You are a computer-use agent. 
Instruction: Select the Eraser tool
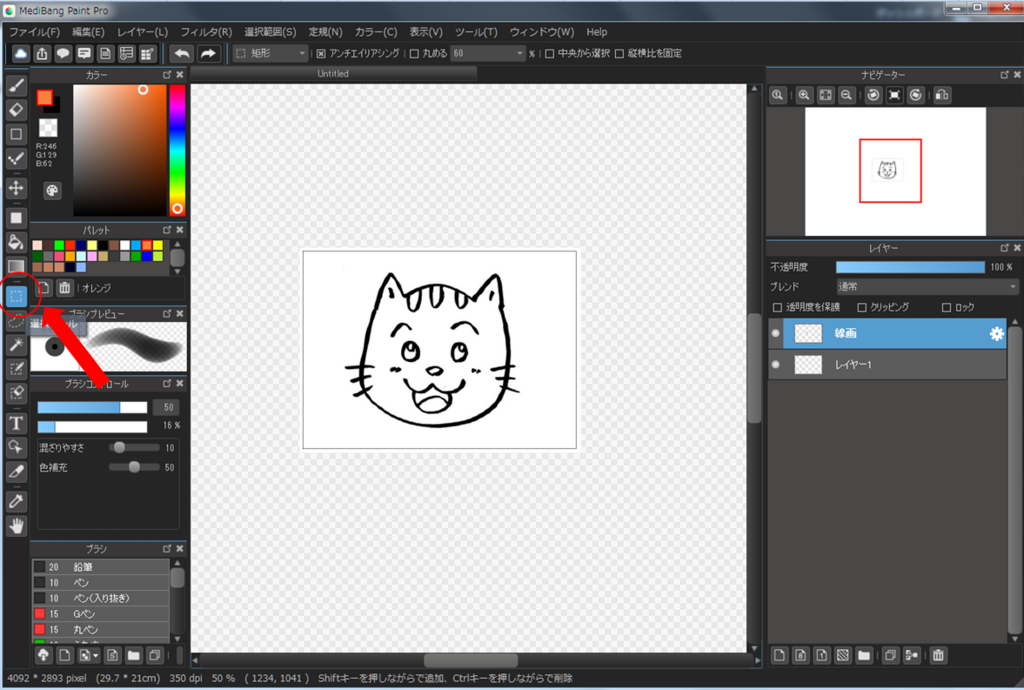16,110
